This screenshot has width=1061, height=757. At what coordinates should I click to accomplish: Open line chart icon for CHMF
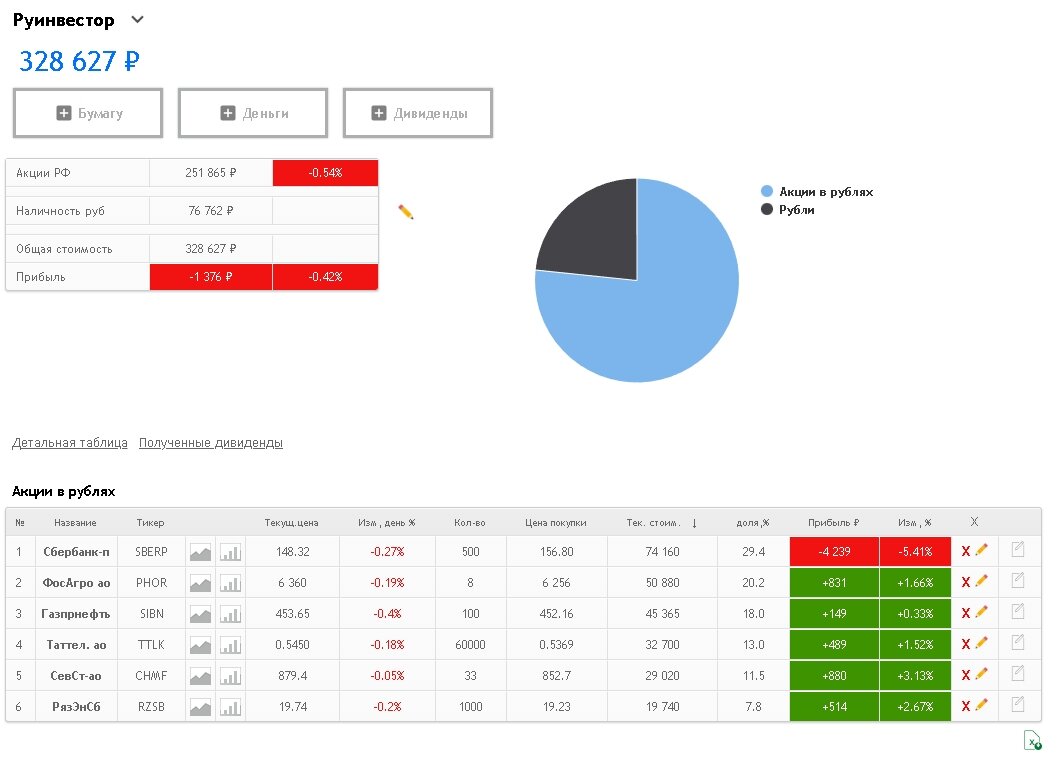pyautogui.click(x=200, y=676)
